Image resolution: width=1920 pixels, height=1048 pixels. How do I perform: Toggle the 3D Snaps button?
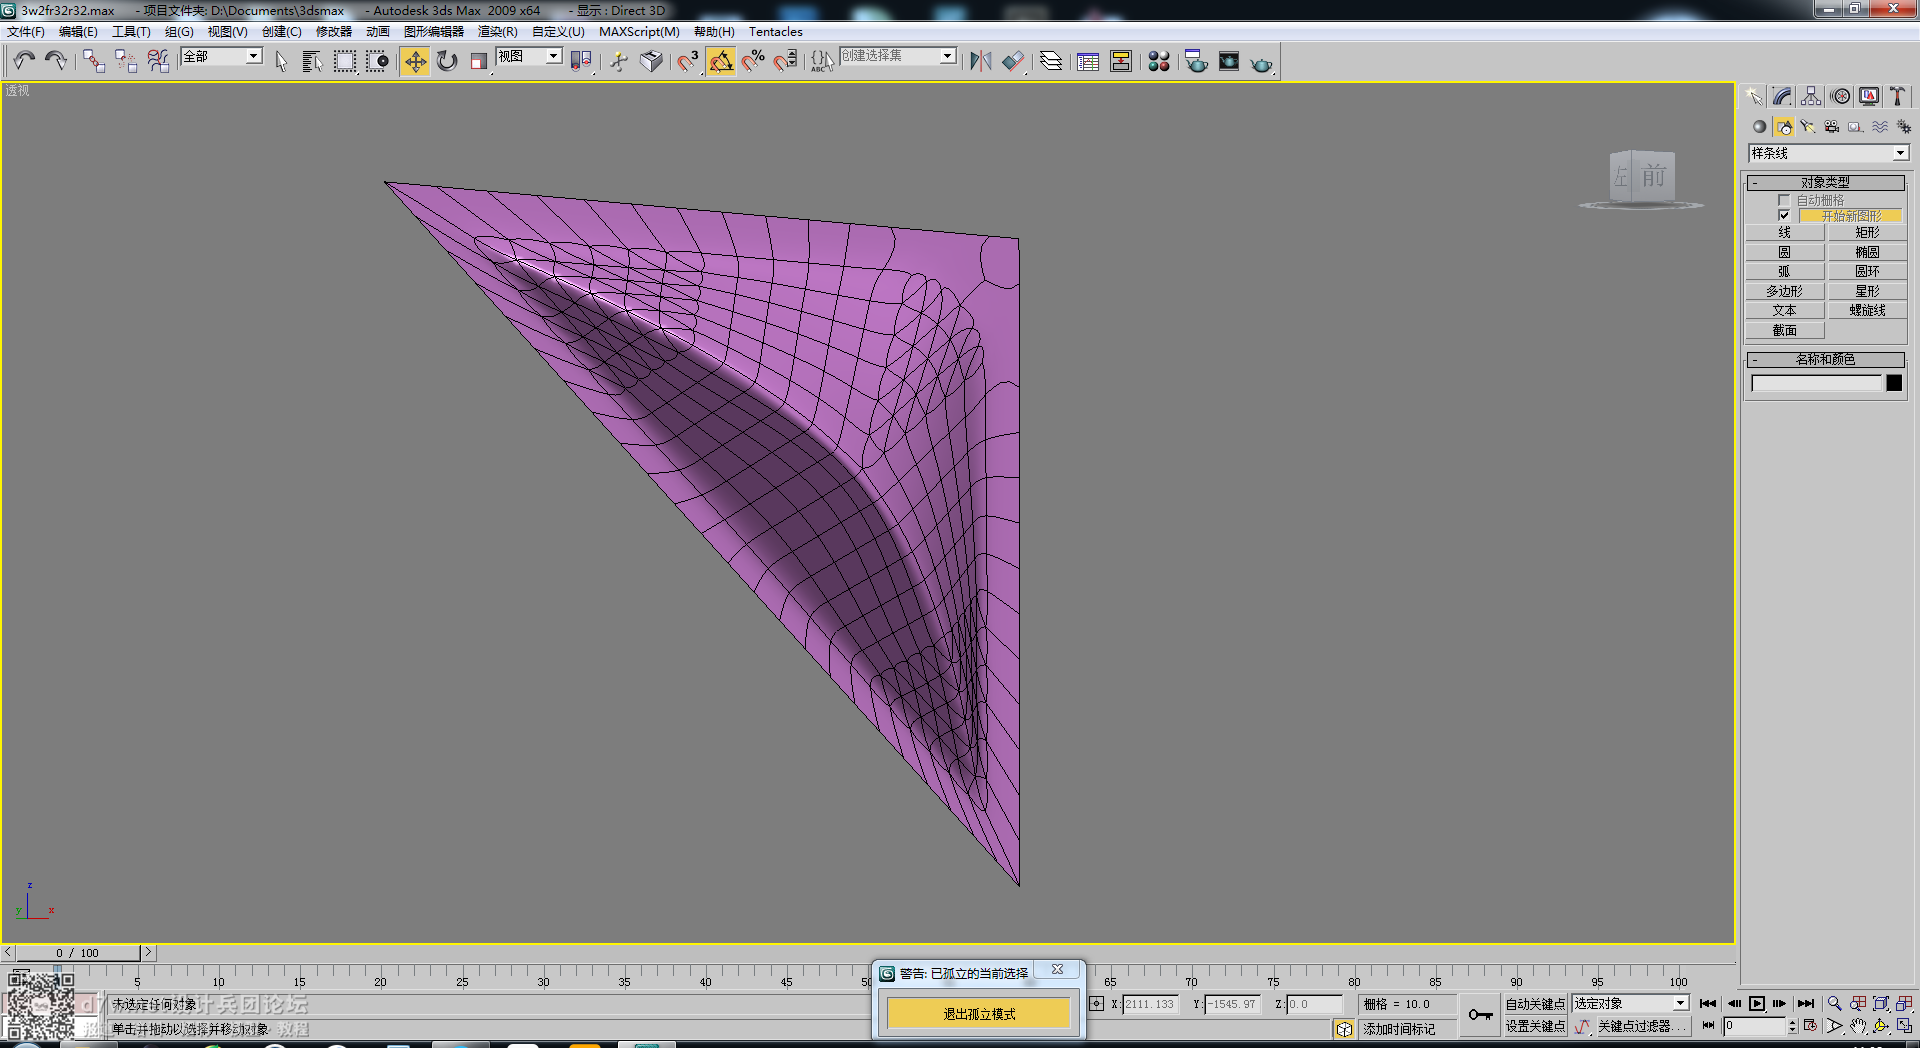(x=688, y=61)
